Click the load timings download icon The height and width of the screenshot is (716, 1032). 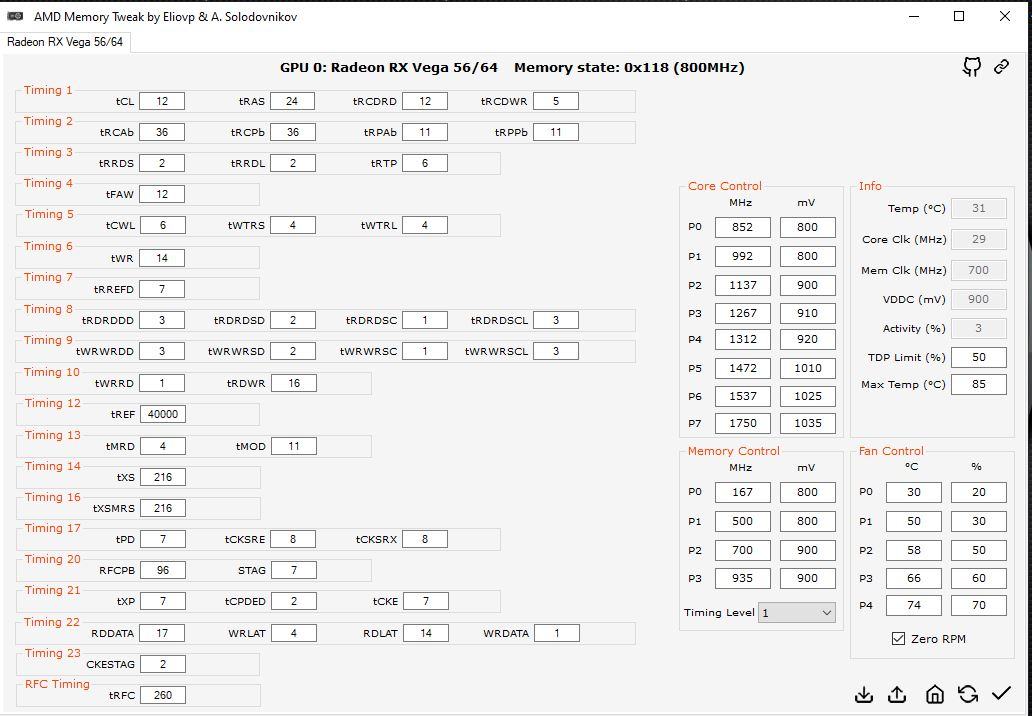tap(864, 694)
